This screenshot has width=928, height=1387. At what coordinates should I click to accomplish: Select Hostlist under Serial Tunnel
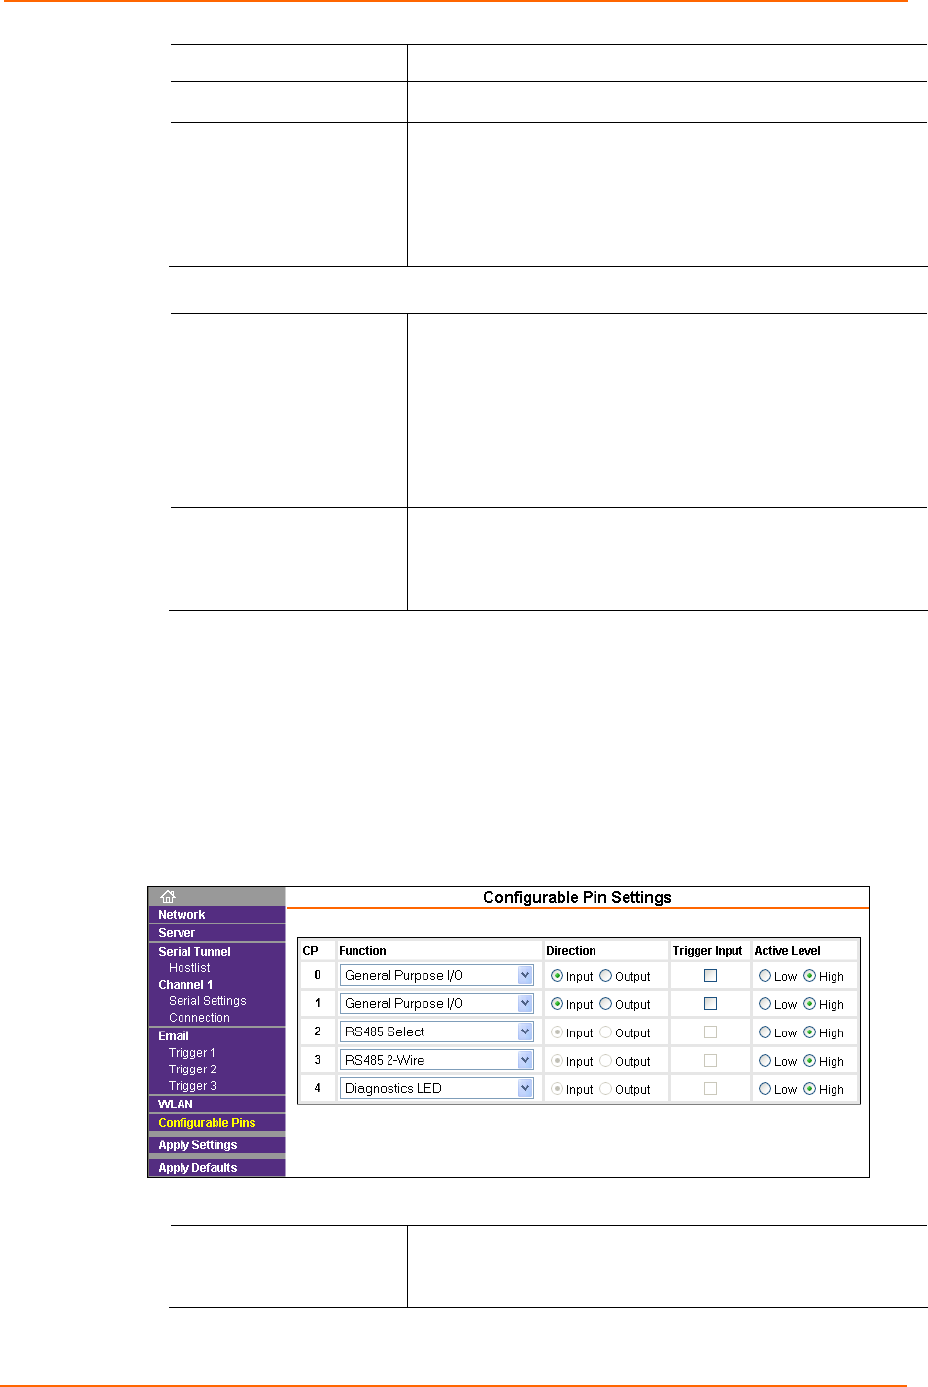189,968
